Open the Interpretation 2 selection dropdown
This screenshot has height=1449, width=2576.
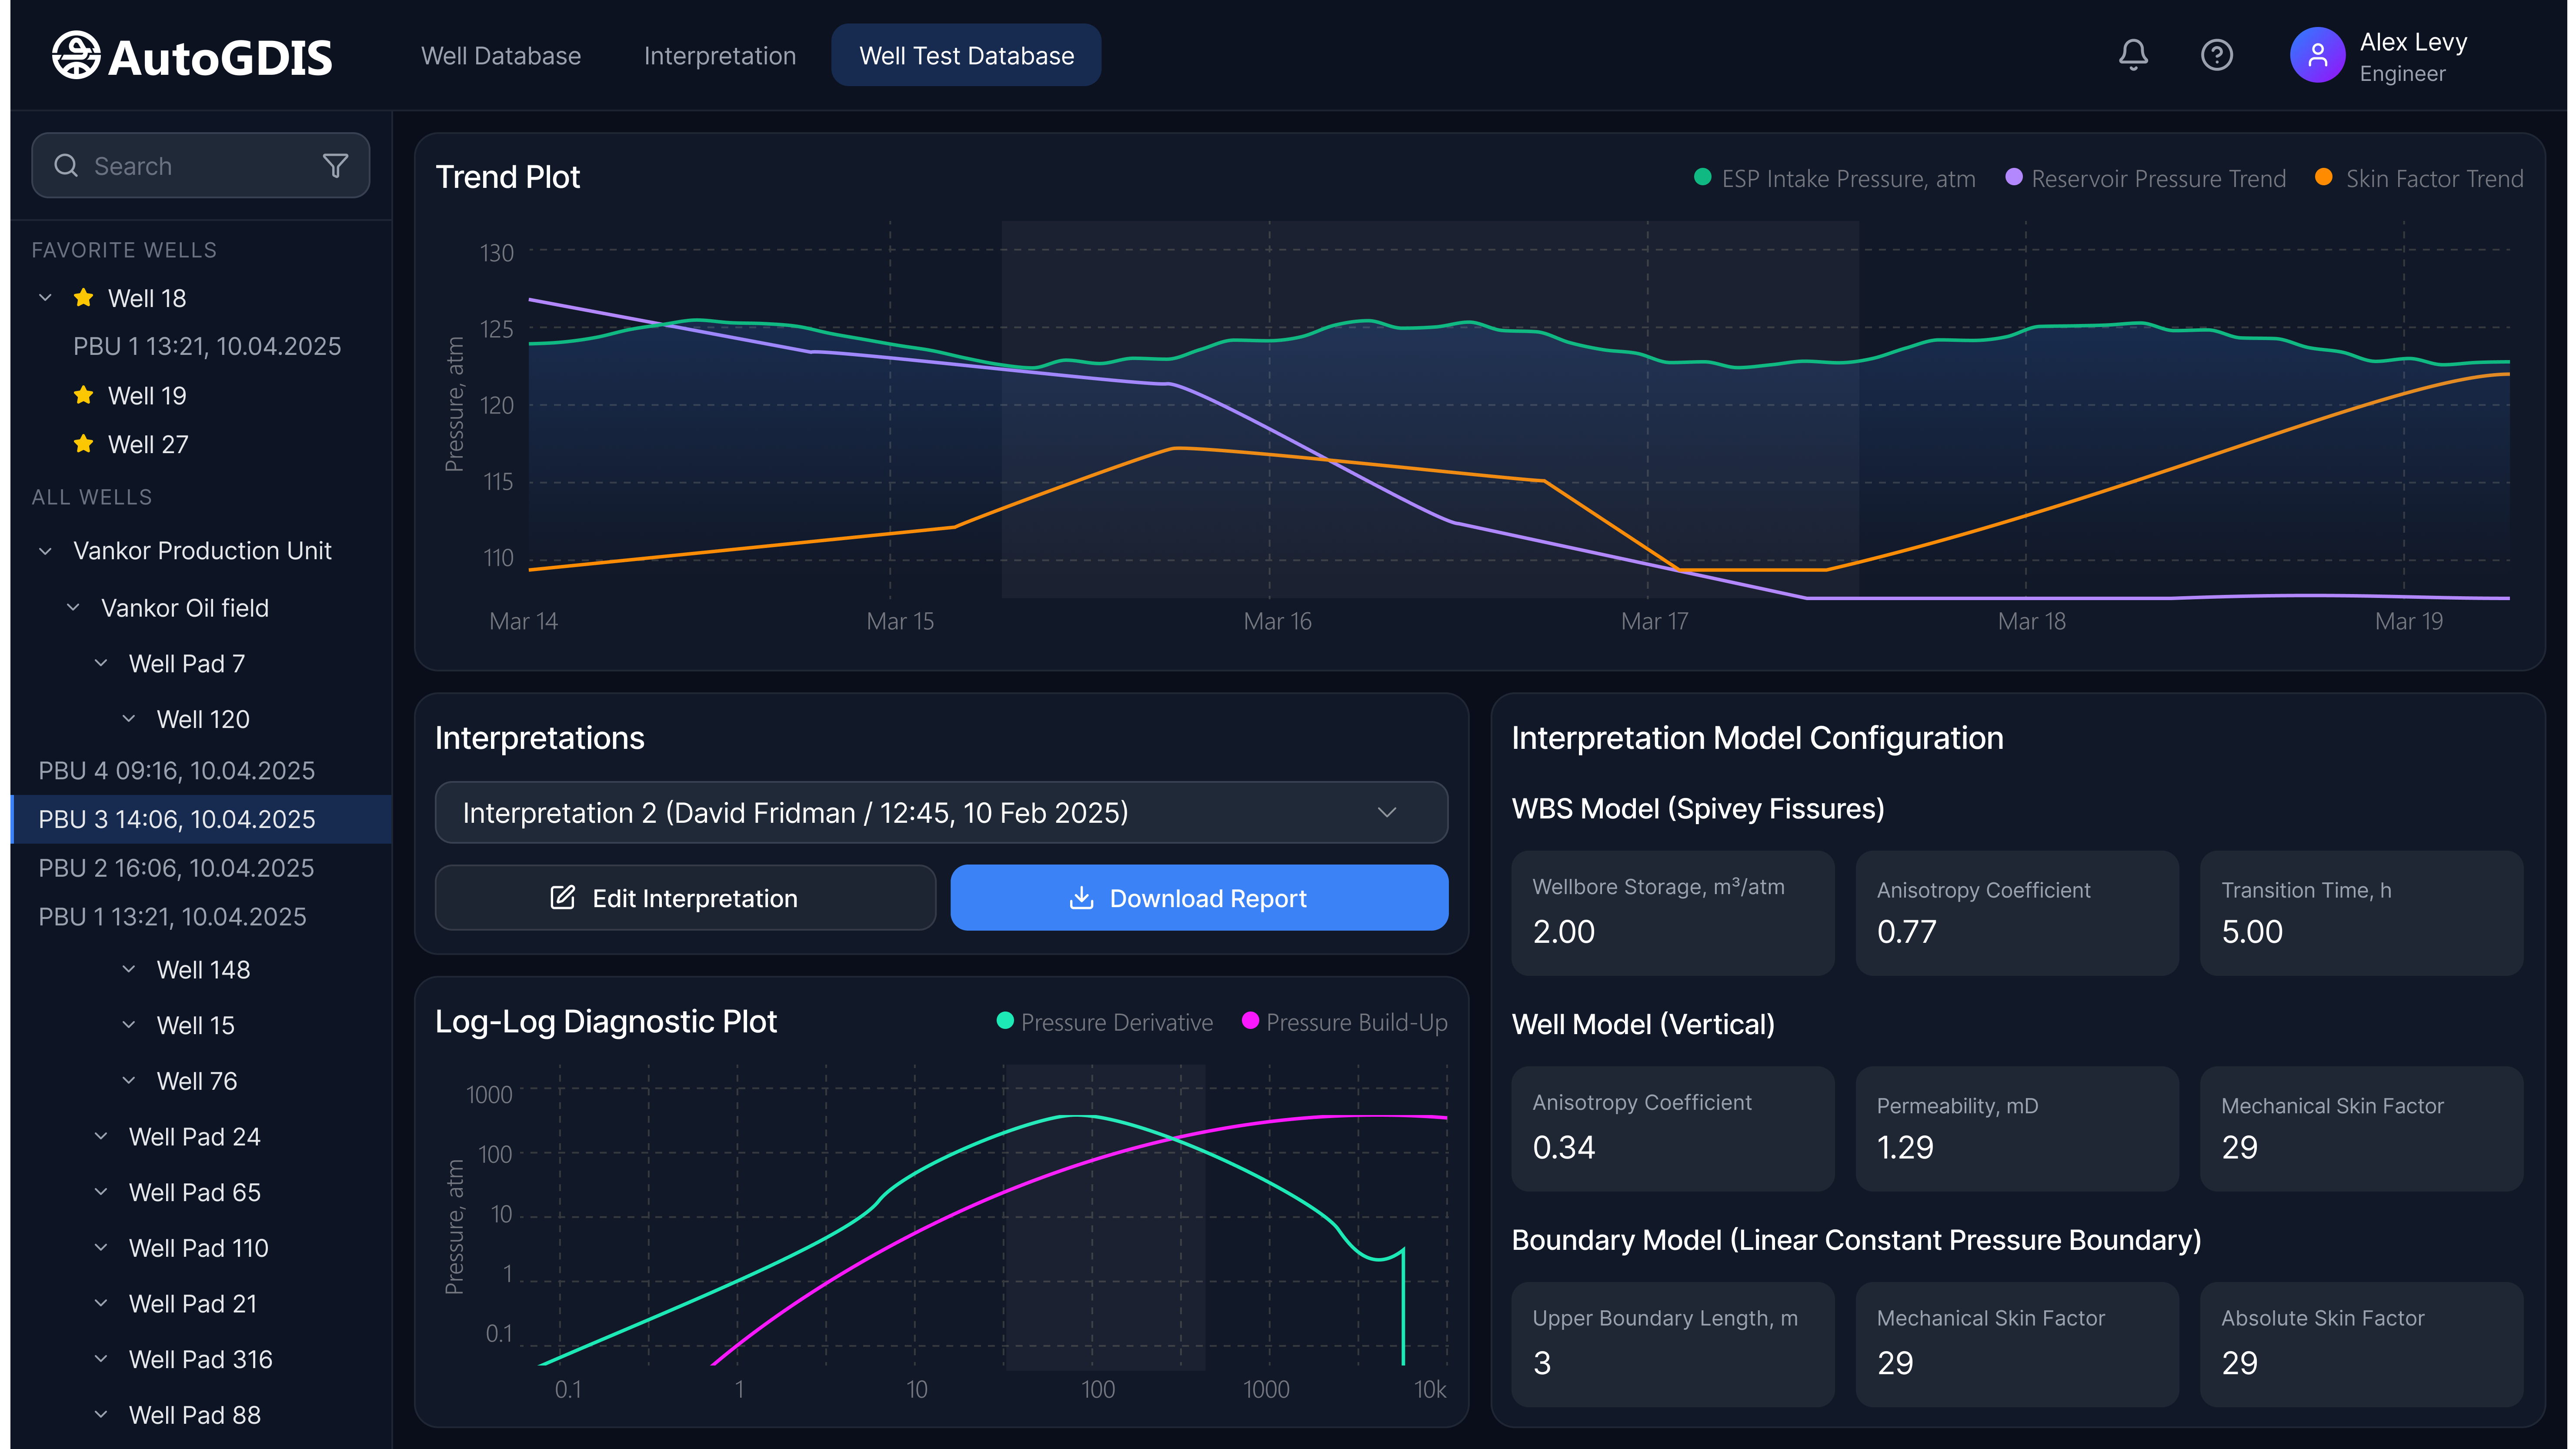click(941, 812)
